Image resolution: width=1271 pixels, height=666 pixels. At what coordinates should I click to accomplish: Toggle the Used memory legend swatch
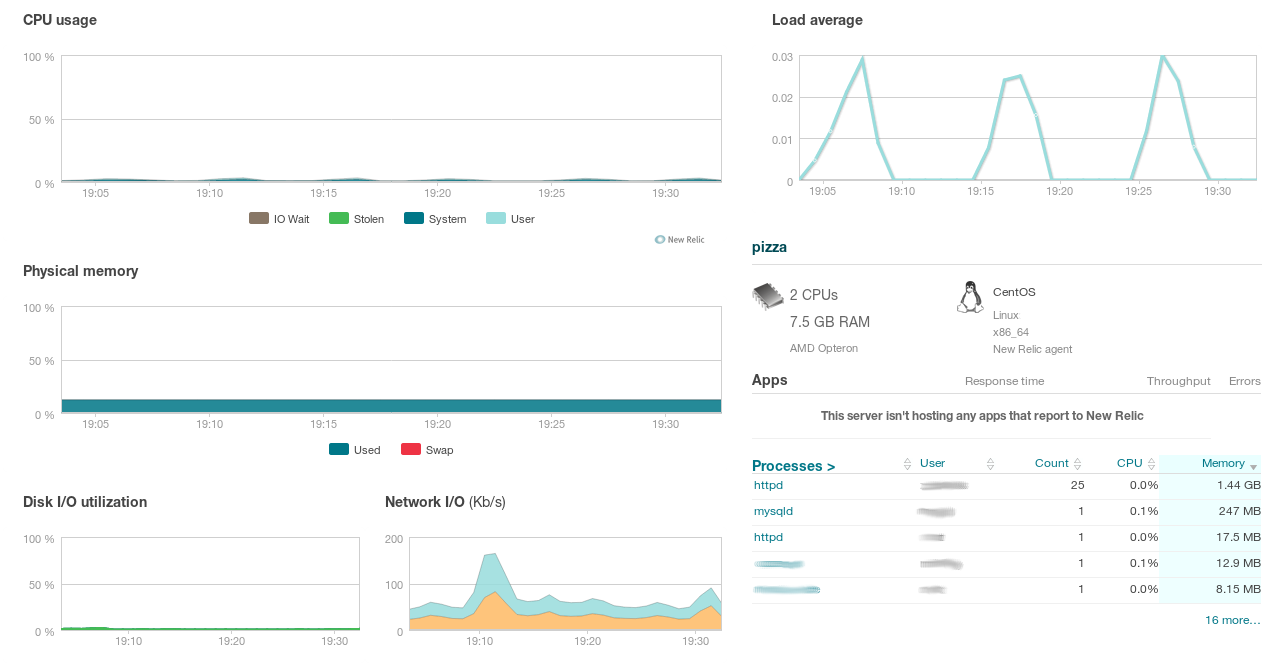pos(338,449)
